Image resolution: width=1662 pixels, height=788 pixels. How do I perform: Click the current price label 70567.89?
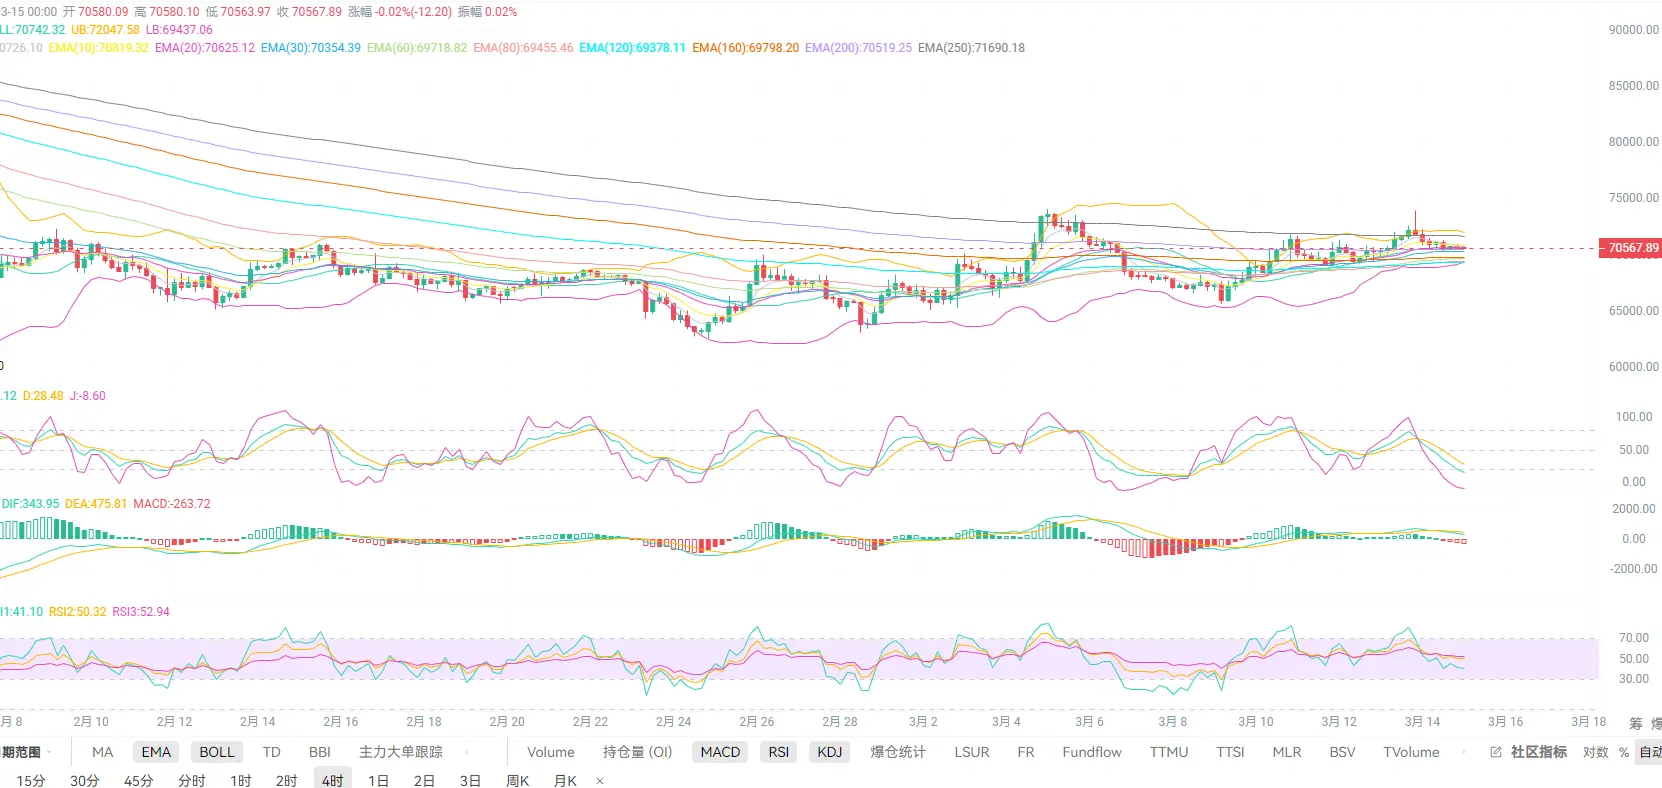(x=1631, y=248)
